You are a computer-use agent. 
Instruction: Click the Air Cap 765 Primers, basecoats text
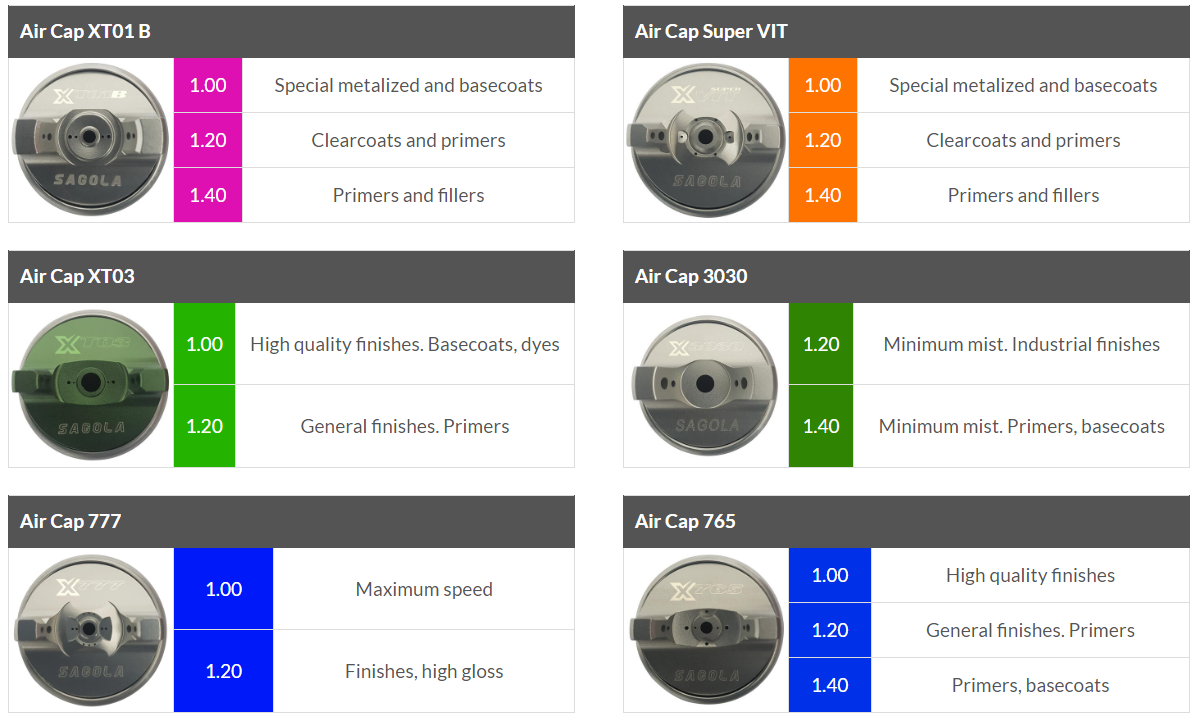pyautogui.click(x=1030, y=685)
